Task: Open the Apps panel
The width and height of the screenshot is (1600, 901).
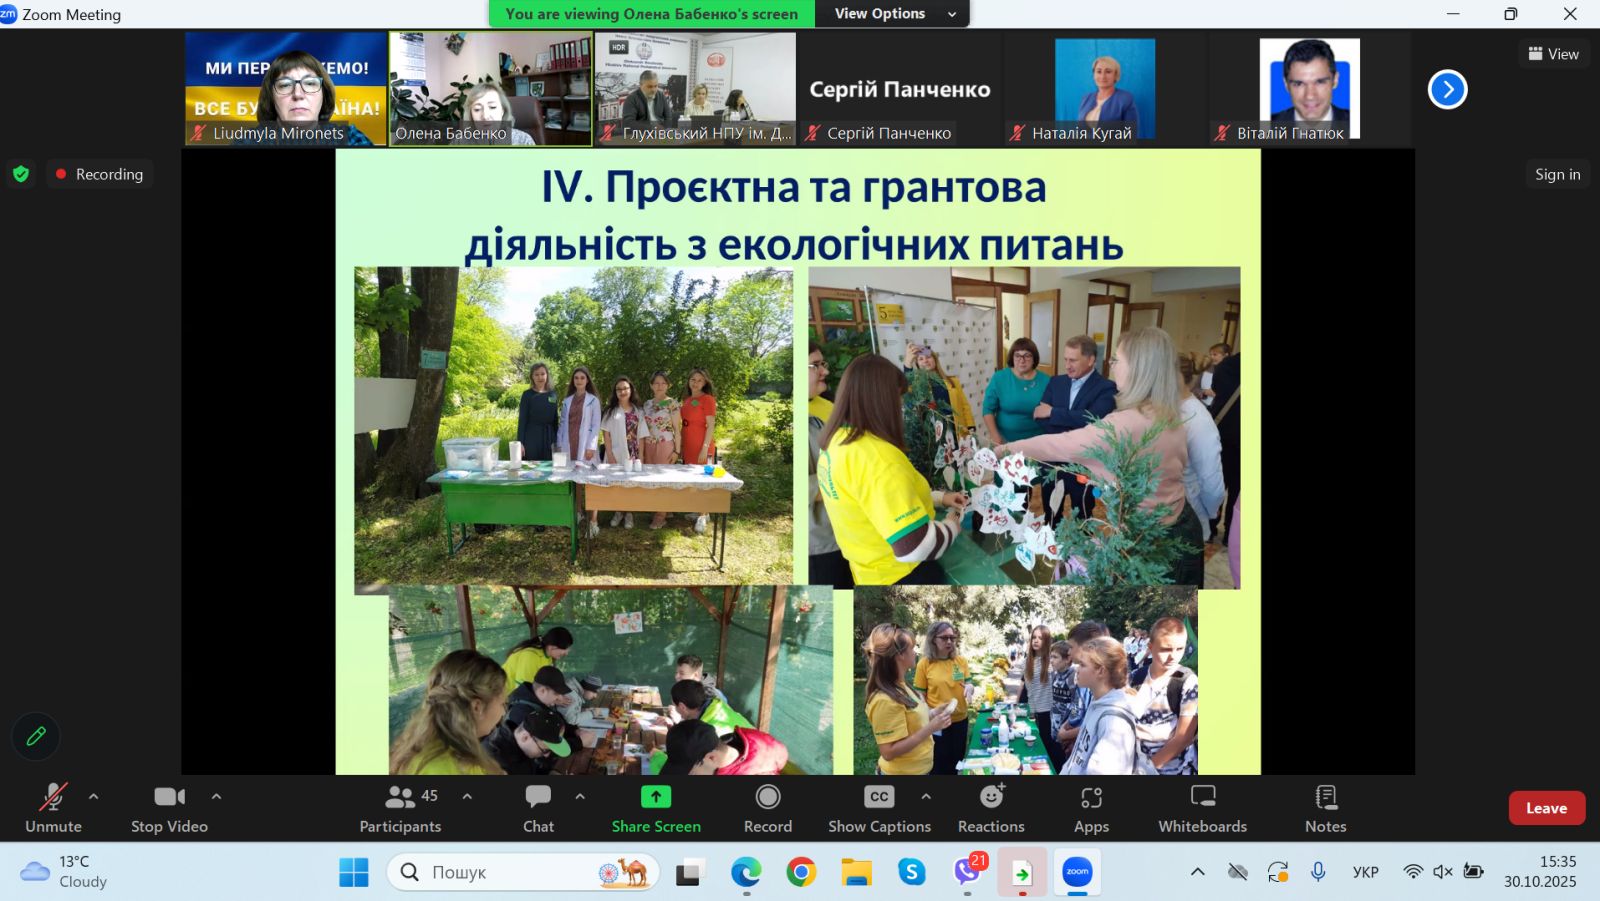Action: coord(1091,808)
